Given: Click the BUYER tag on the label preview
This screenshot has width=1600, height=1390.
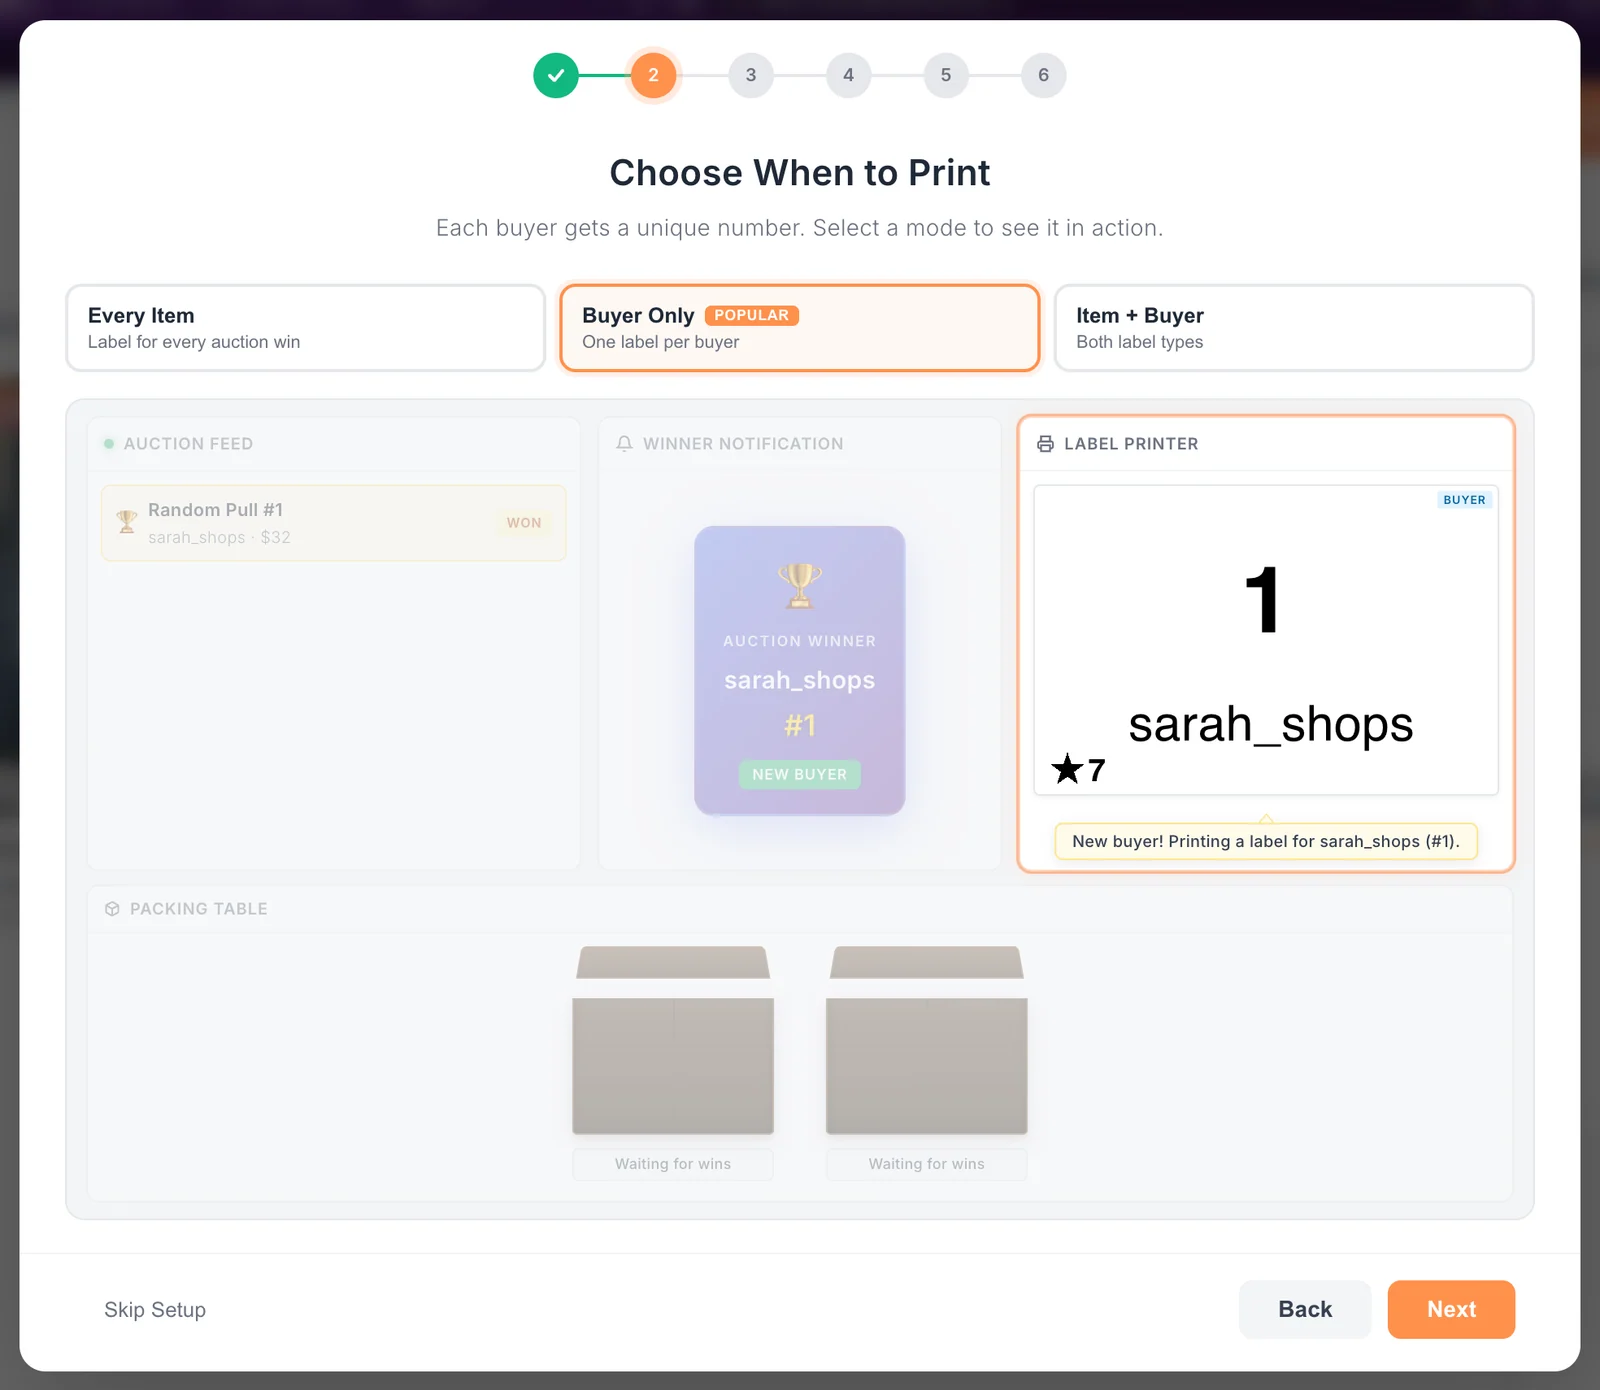Looking at the screenshot, I should (1464, 500).
